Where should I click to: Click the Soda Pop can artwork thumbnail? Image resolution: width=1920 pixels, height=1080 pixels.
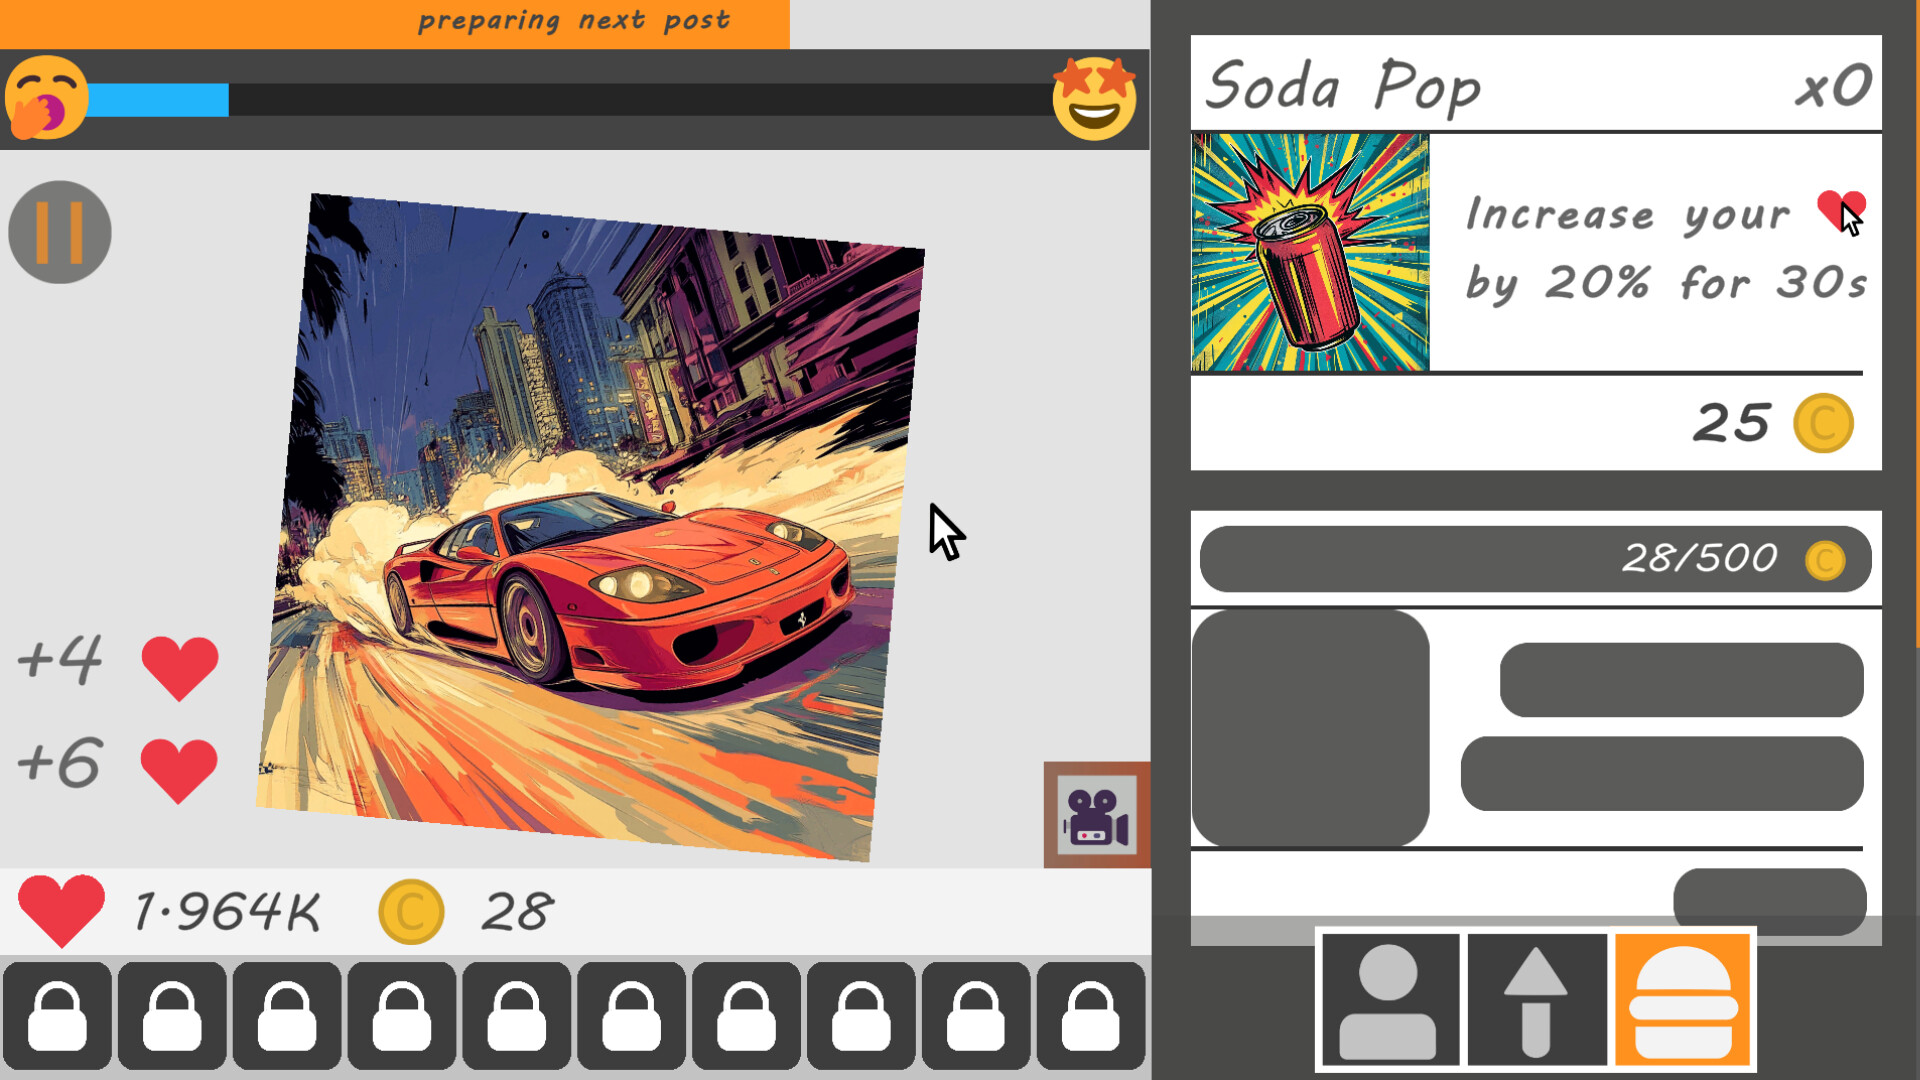pos(1308,250)
